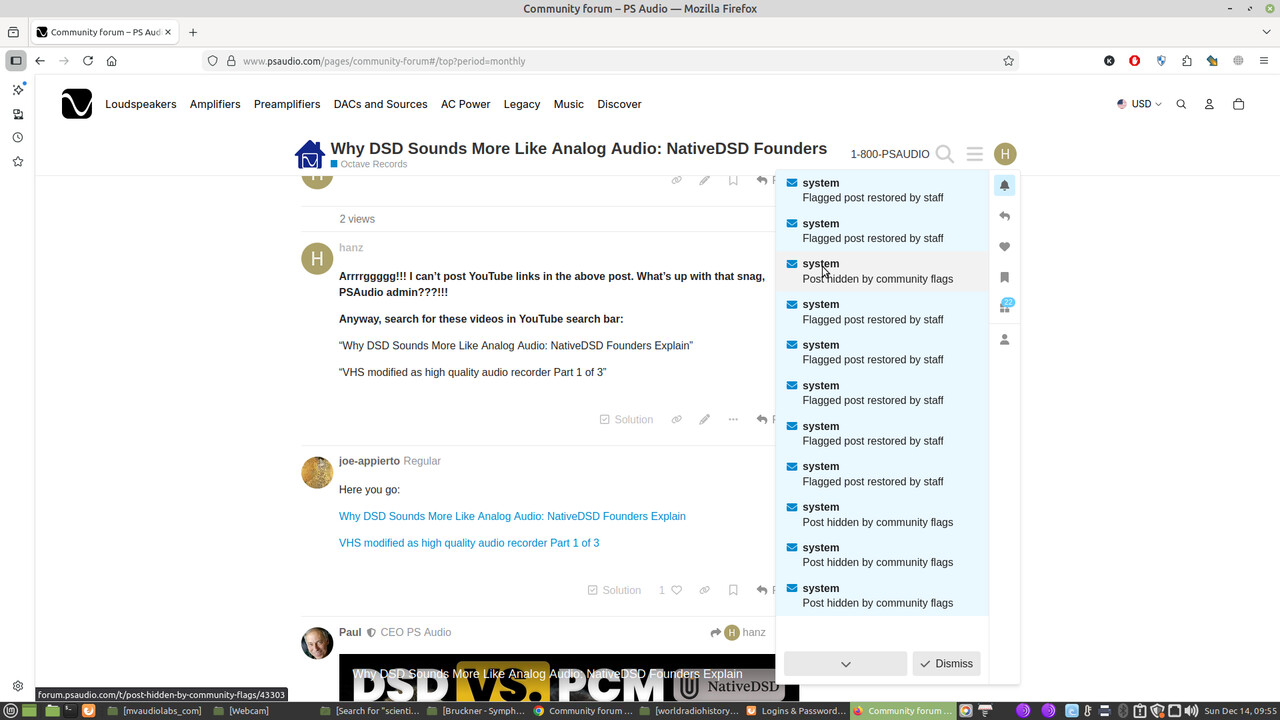The width and height of the screenshot is (1280, 720).
Task: Click the forum search magnifier icon
Action: (945, 154)
